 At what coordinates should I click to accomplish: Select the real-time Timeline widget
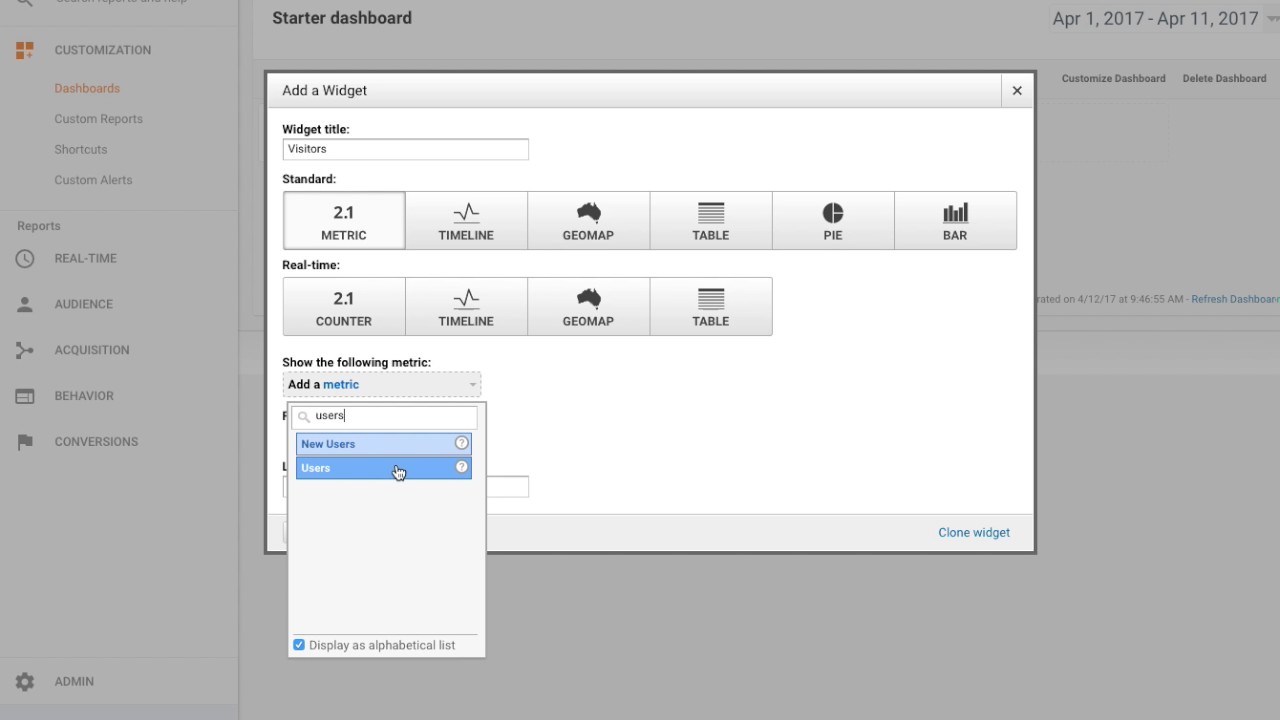[465, 306]
